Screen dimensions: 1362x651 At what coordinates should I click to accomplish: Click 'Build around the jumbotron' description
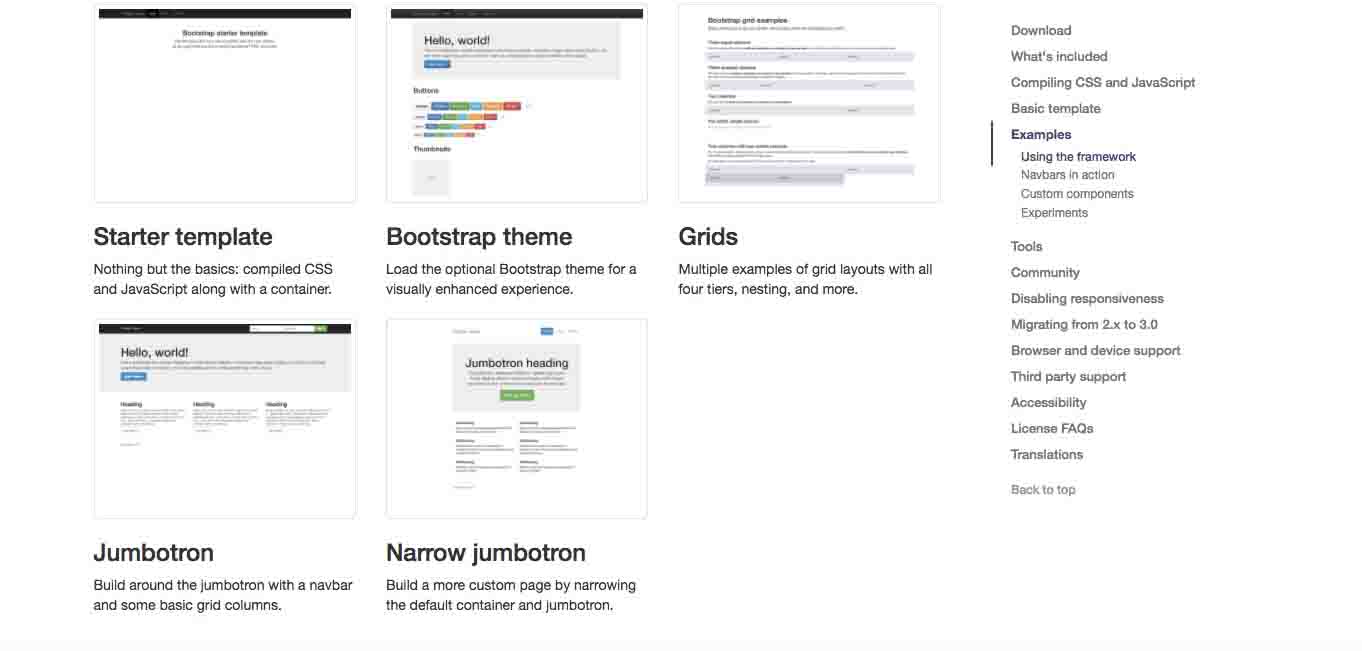(223, 595)
